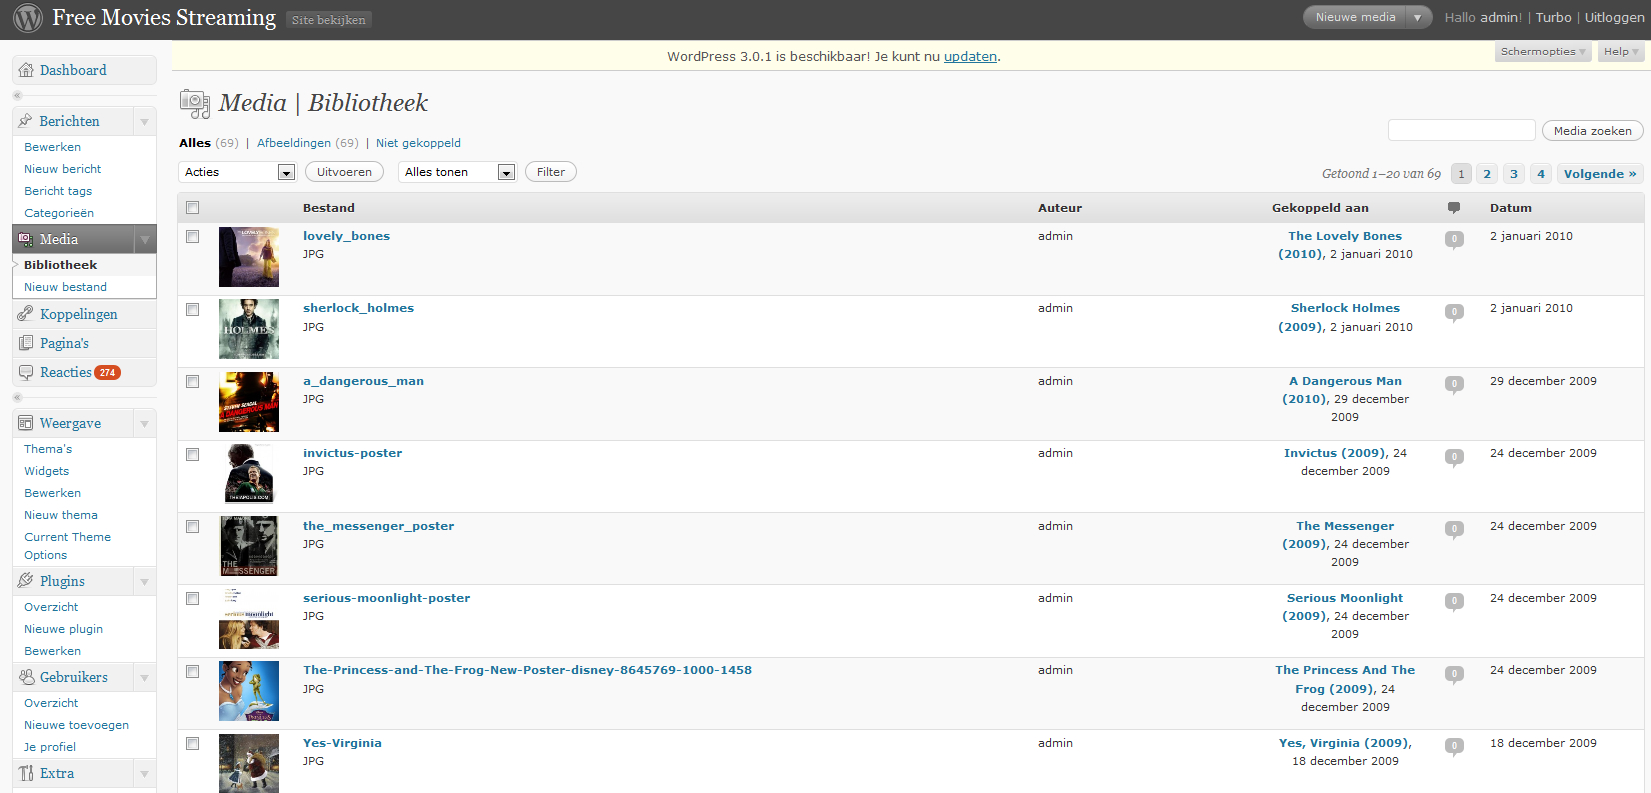Click comment count bubble for Yes-Virginia
The width and height of the screenshot is (1651, 793).
(x=1454, y=746)
